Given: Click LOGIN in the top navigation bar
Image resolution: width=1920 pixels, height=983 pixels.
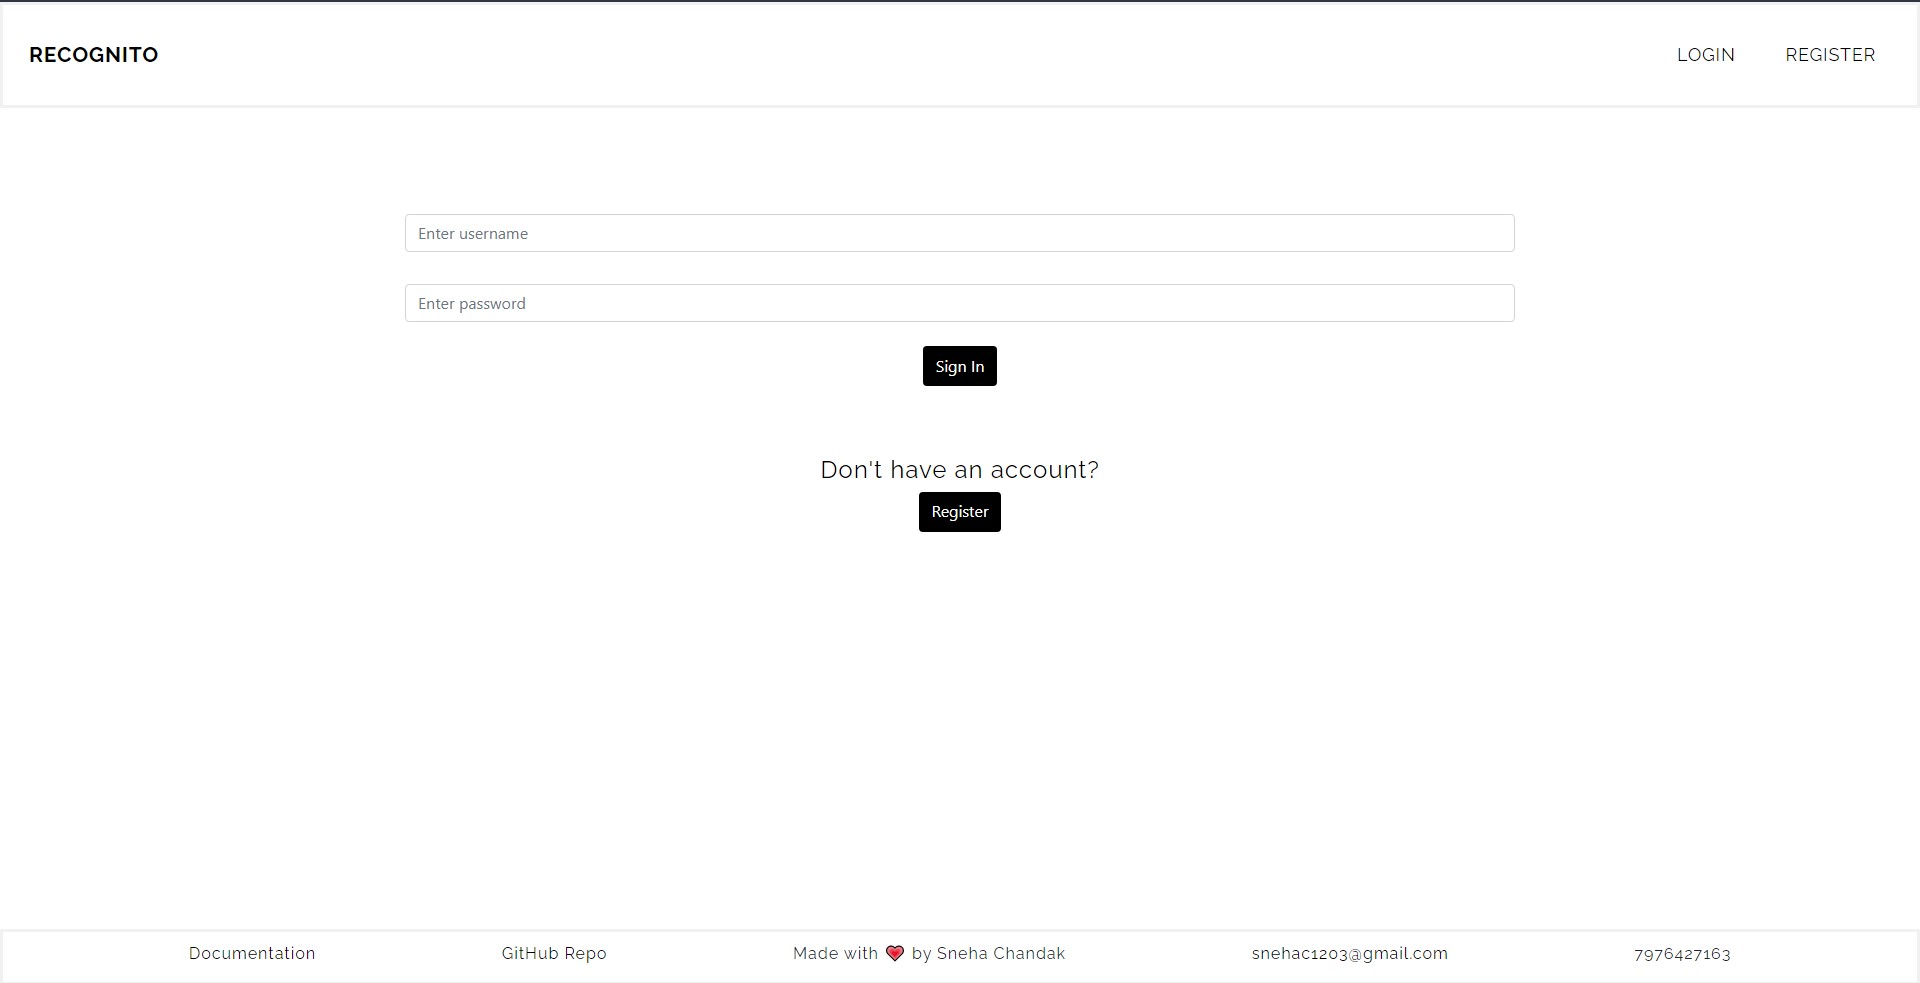Looking at the screenshot, I should [x=1705, y=54].
